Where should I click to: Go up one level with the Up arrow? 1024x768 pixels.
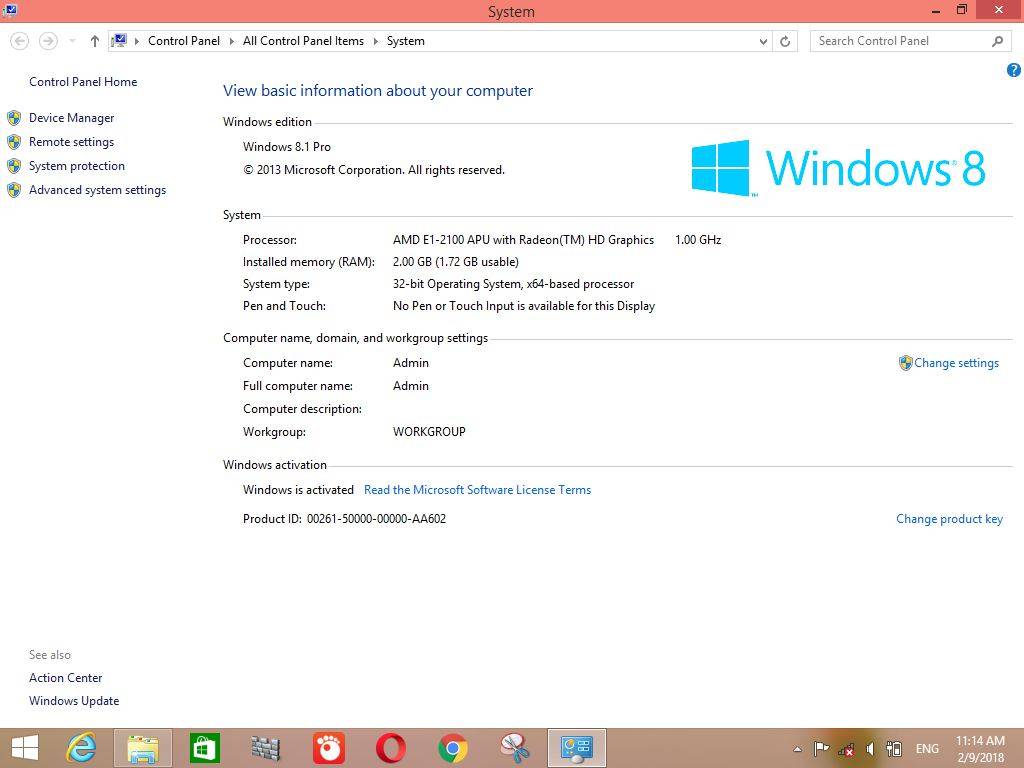click(95, 41)
